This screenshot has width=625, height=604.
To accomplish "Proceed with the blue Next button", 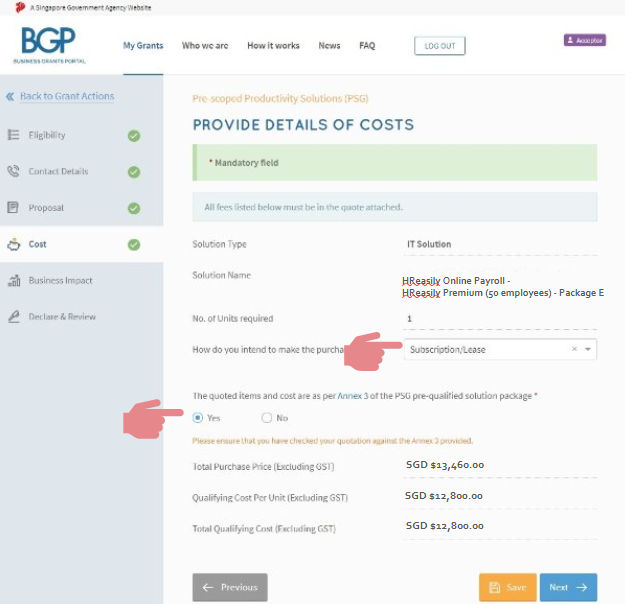I will [x=568, y=587].
